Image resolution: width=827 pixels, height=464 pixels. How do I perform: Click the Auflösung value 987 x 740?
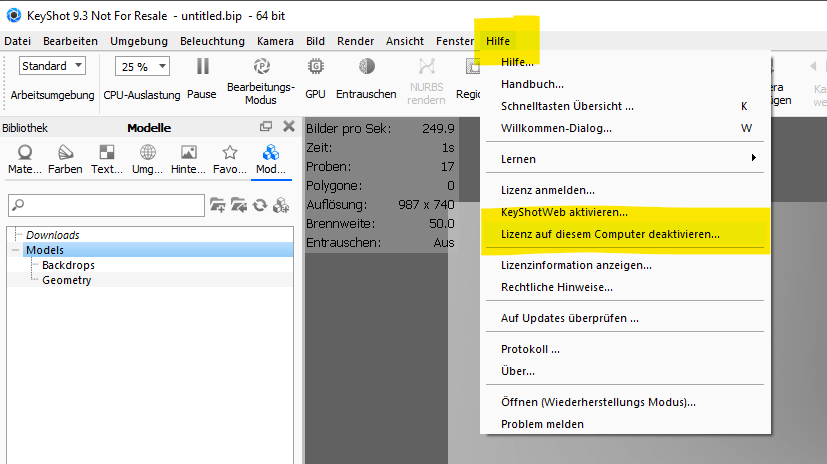(x=426, y=205)
